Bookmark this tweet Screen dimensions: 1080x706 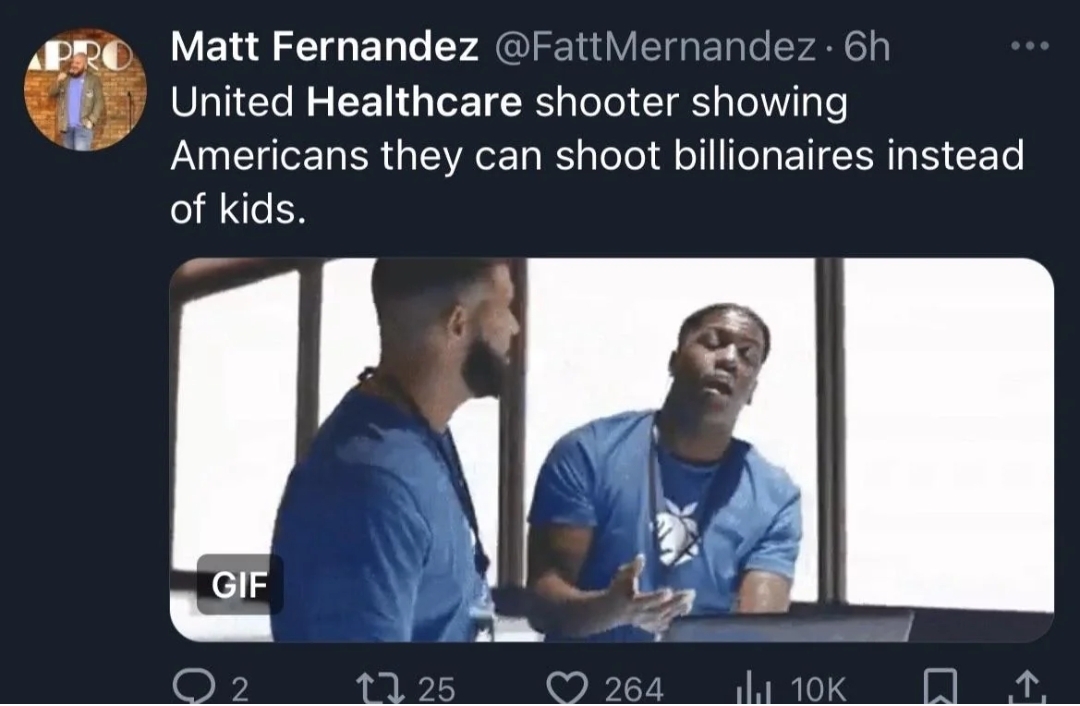940,687
